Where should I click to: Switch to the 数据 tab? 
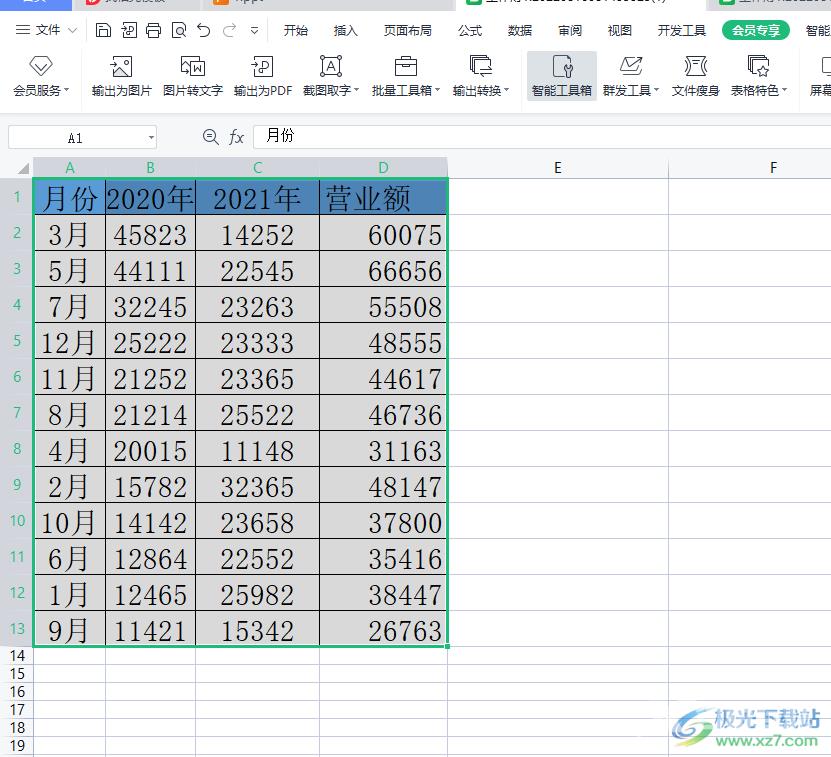tap(520, 31)
